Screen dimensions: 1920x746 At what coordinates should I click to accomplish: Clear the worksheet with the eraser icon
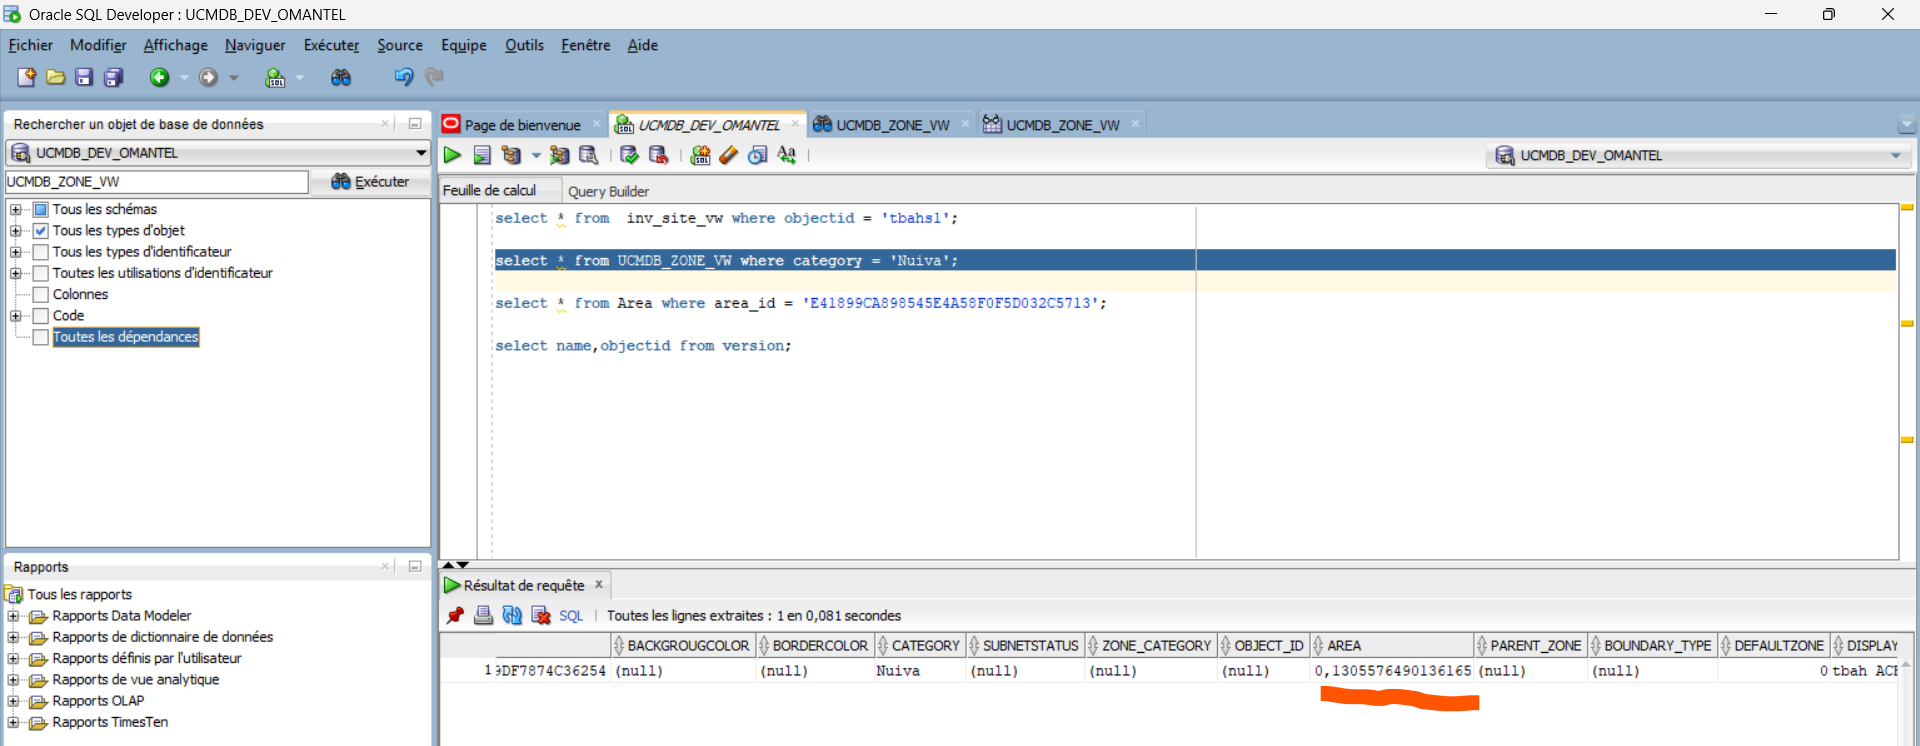729,155
